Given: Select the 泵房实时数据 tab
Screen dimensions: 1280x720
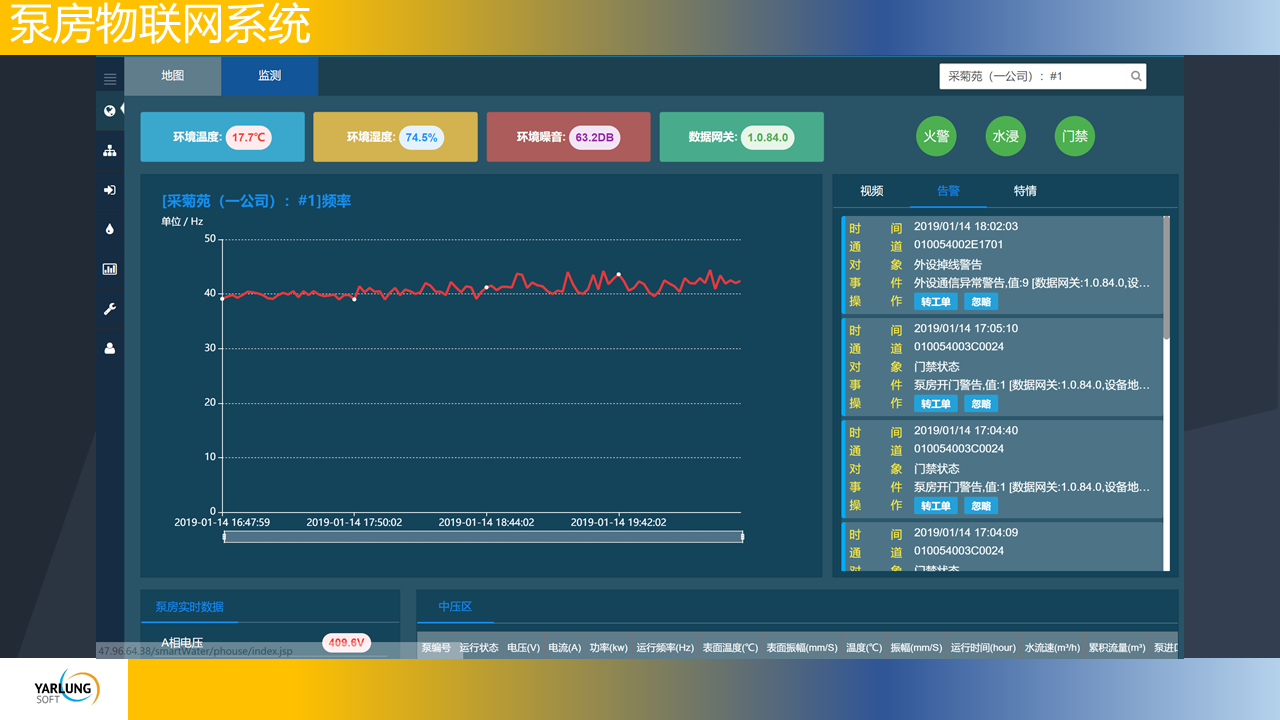Looking at the screenshot, I should (x=189, y=607).
